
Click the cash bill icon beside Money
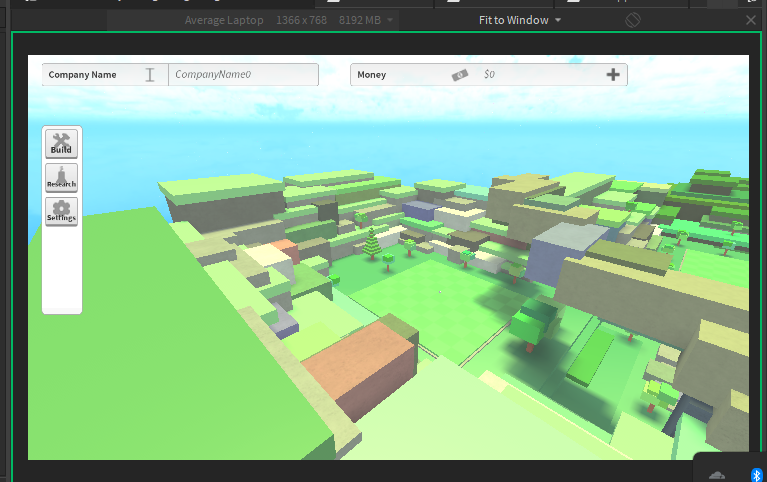point(459,75)
